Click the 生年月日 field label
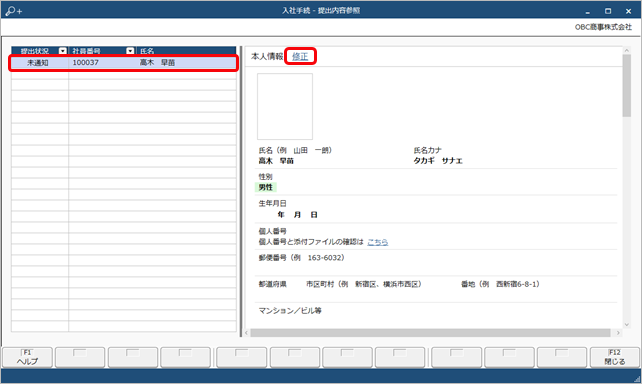Image resolution: width=642 pixels, height=384 pixels. 273,203
